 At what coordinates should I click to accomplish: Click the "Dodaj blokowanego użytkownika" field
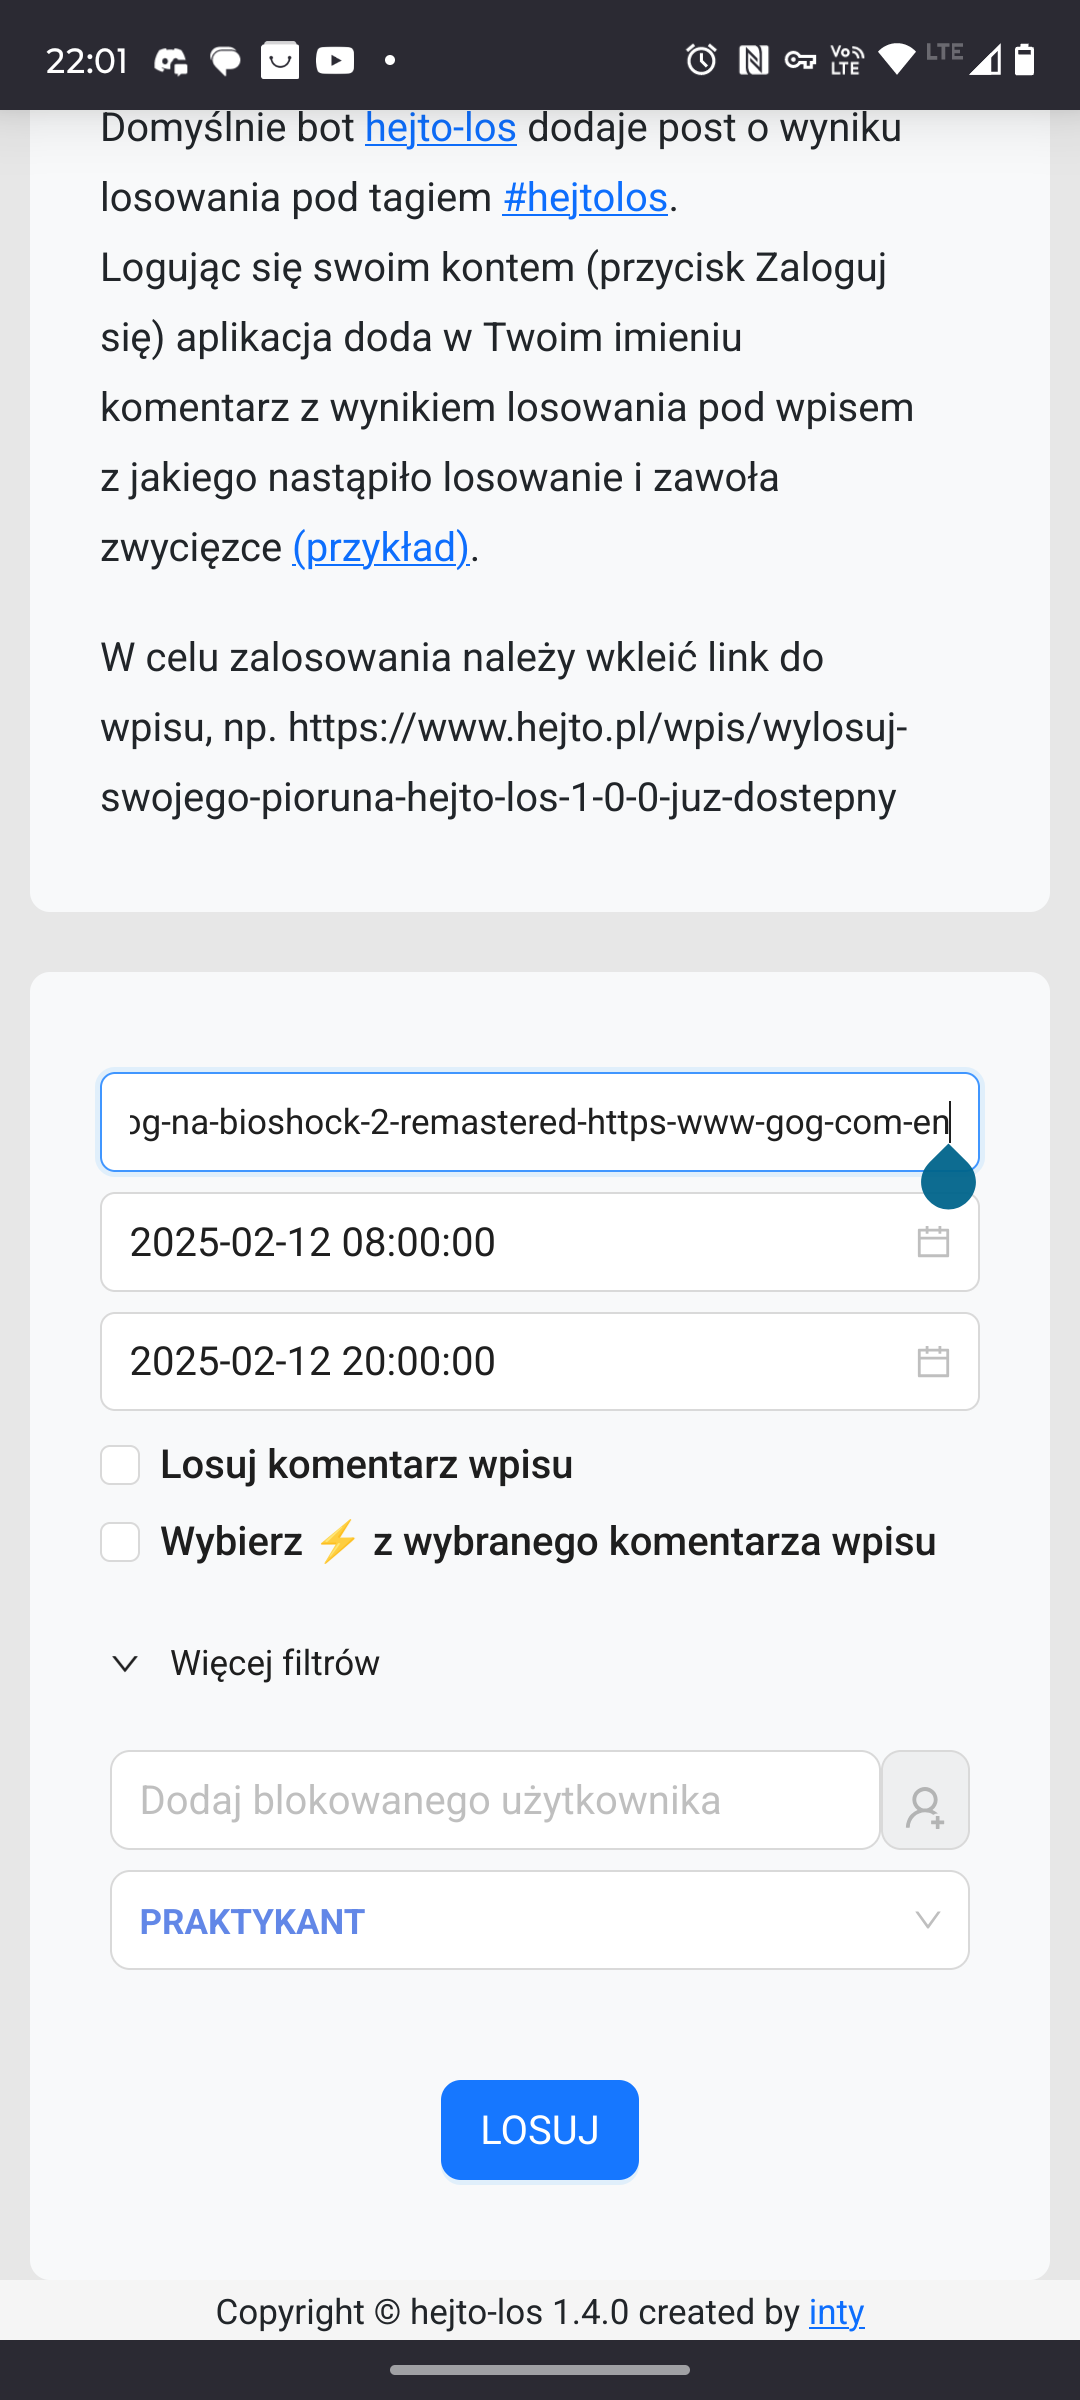click(x=495, y=1800)
